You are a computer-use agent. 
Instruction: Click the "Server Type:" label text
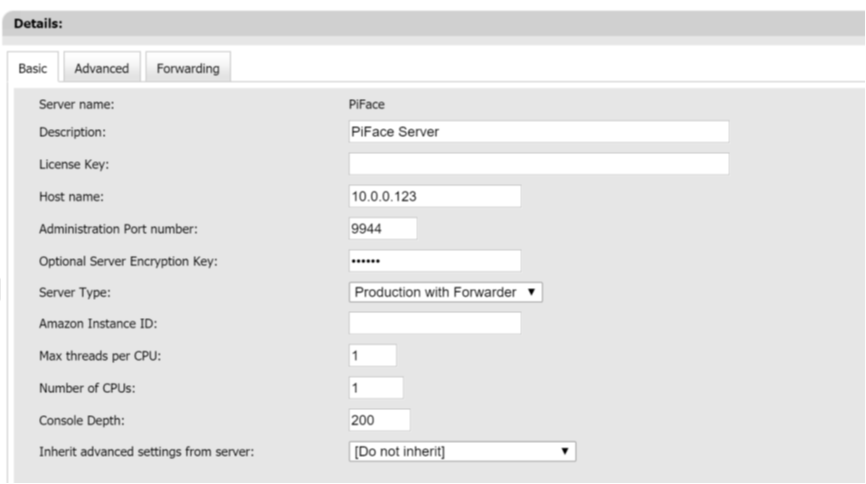point(74,292)
